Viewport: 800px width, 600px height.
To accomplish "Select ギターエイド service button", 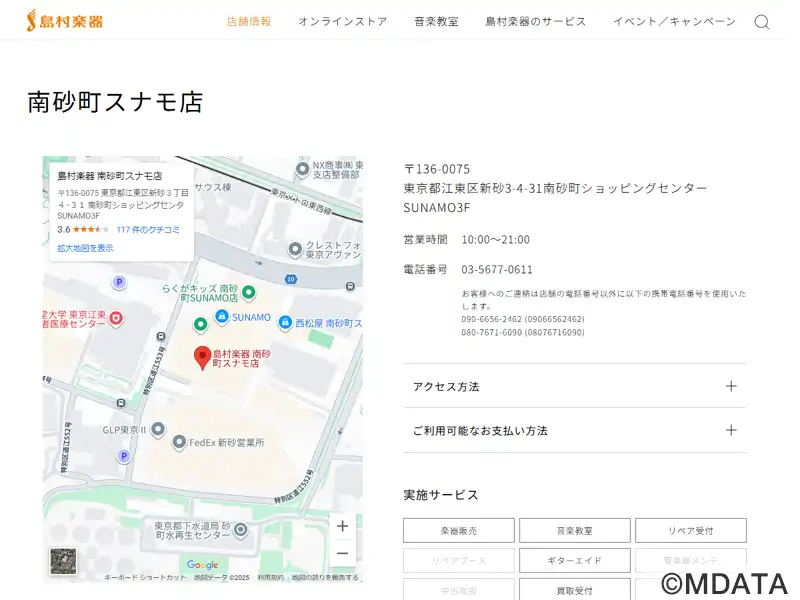I will click(574, 560).
